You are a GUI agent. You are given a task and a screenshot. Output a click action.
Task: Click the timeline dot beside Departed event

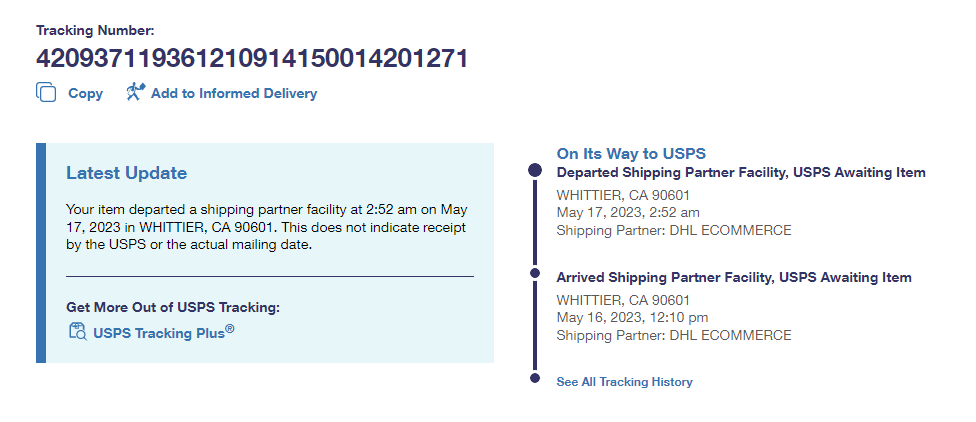pos(534,172)
